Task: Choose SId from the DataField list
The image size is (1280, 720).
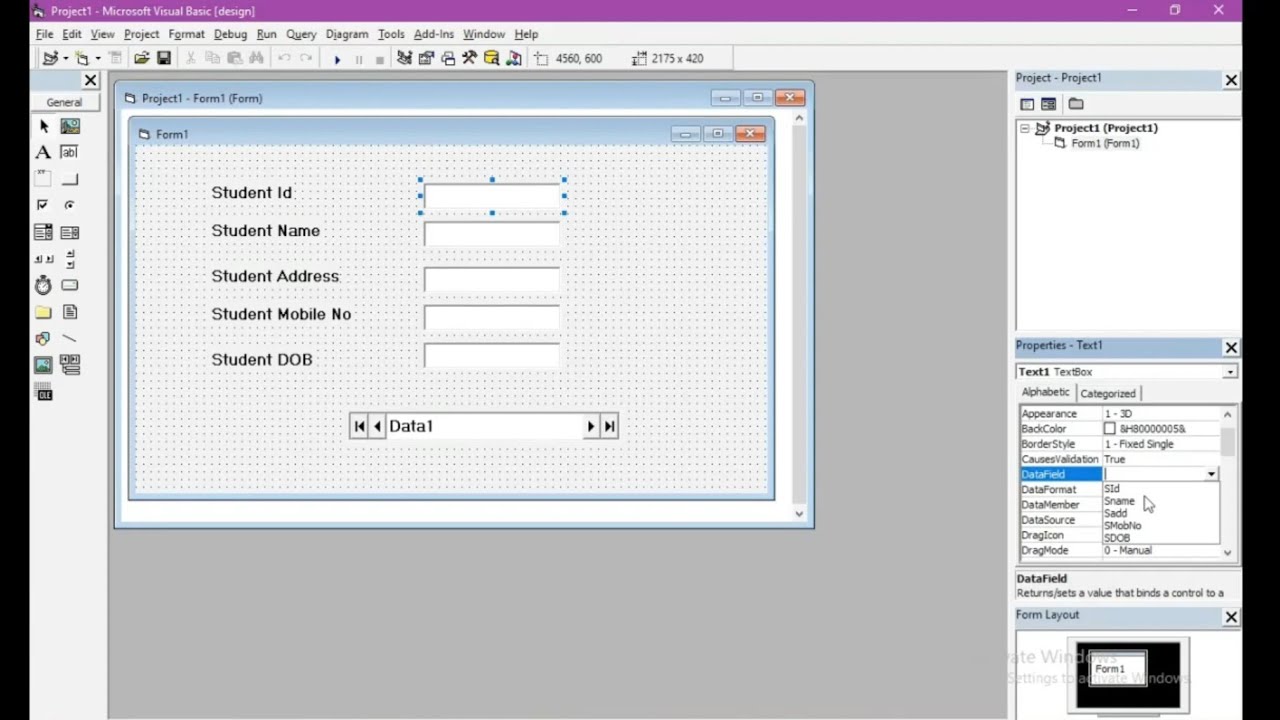Action: 1112,489
